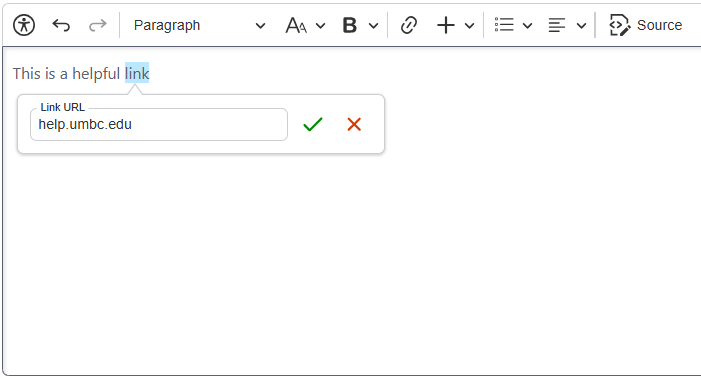
Task: Expand the font size dropdown arrow
Action: coord(321,25)
